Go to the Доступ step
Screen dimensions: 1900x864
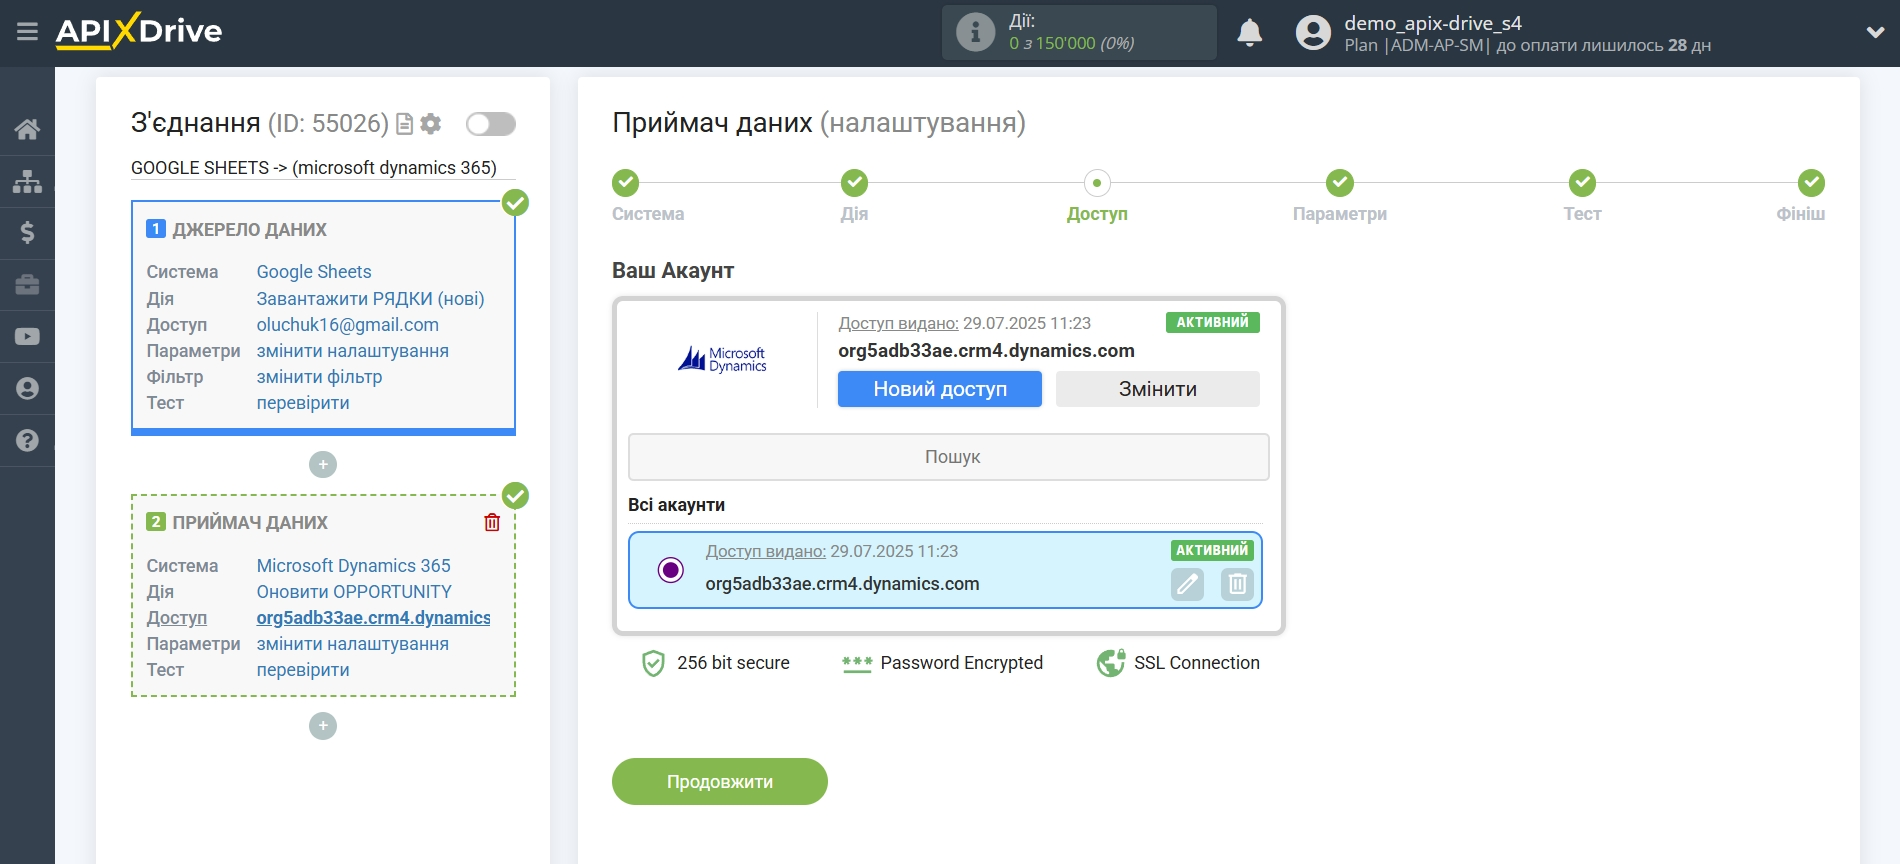(x=1097, y=183)
